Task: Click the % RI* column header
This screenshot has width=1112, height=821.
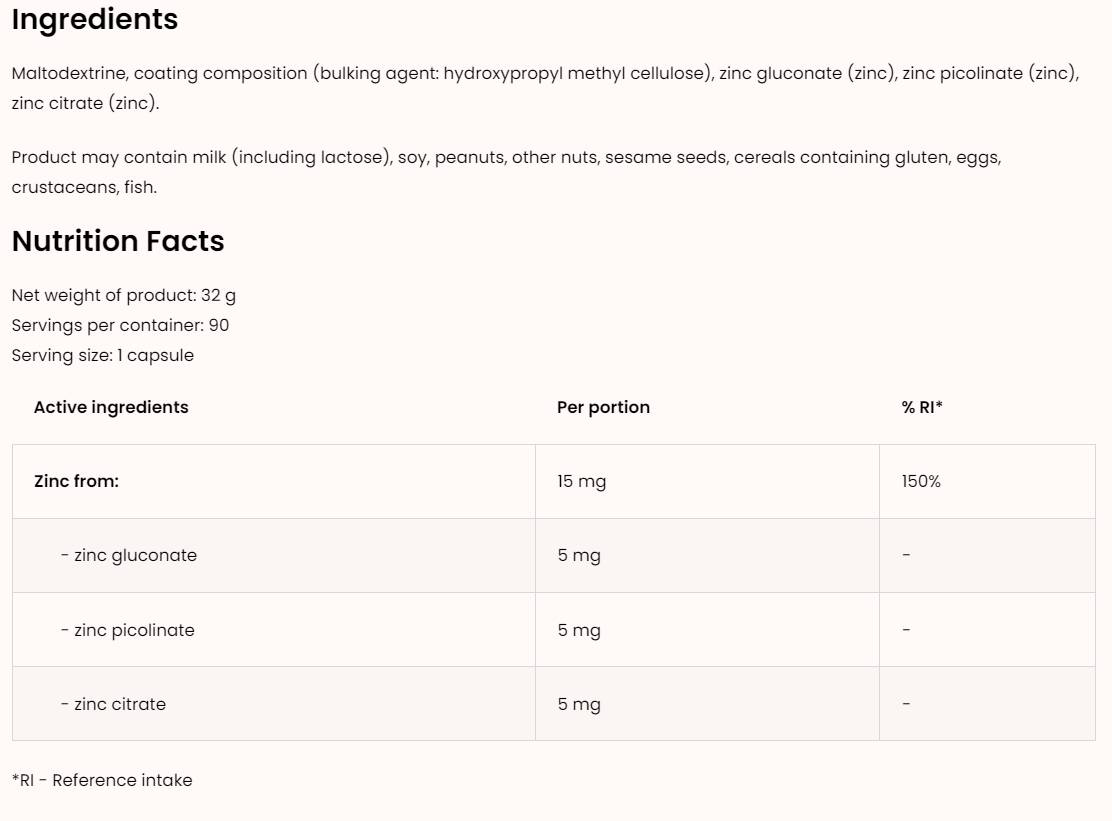Action: point(922,407)
